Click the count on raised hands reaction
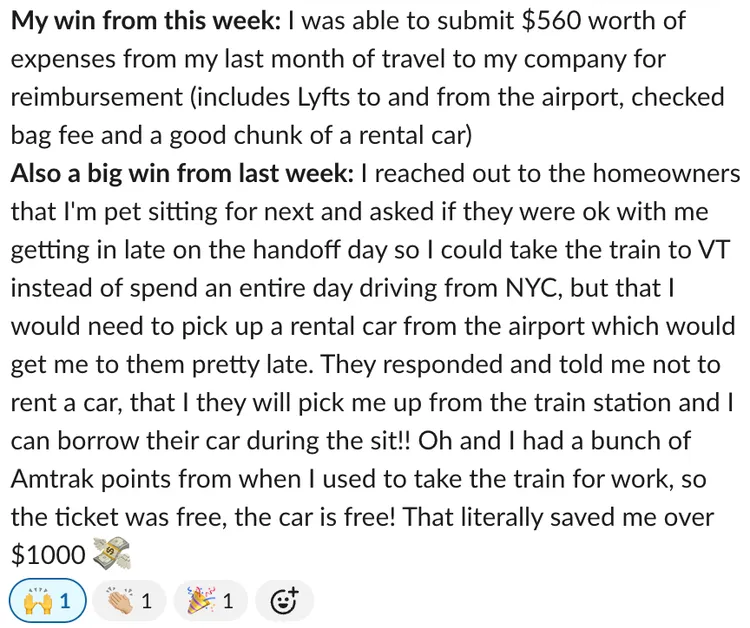Image resolution: width=750 pixels, height=628 pixels. [x=65, y=601]
